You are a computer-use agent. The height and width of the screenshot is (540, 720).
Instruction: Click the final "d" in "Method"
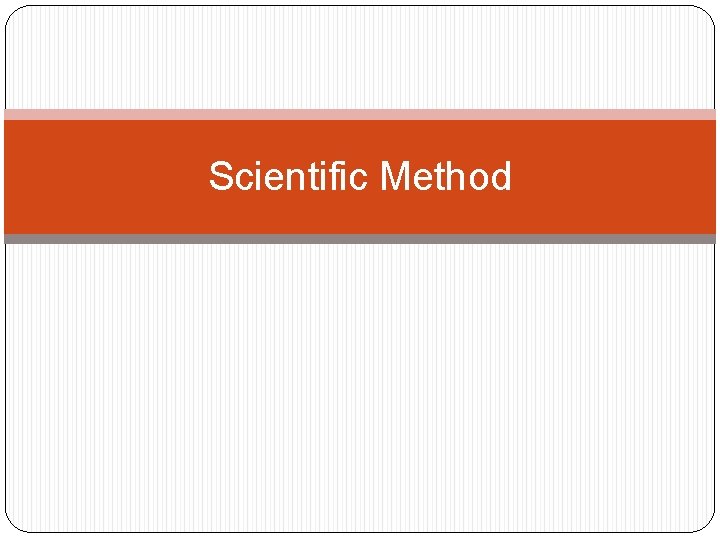[501, 177]
